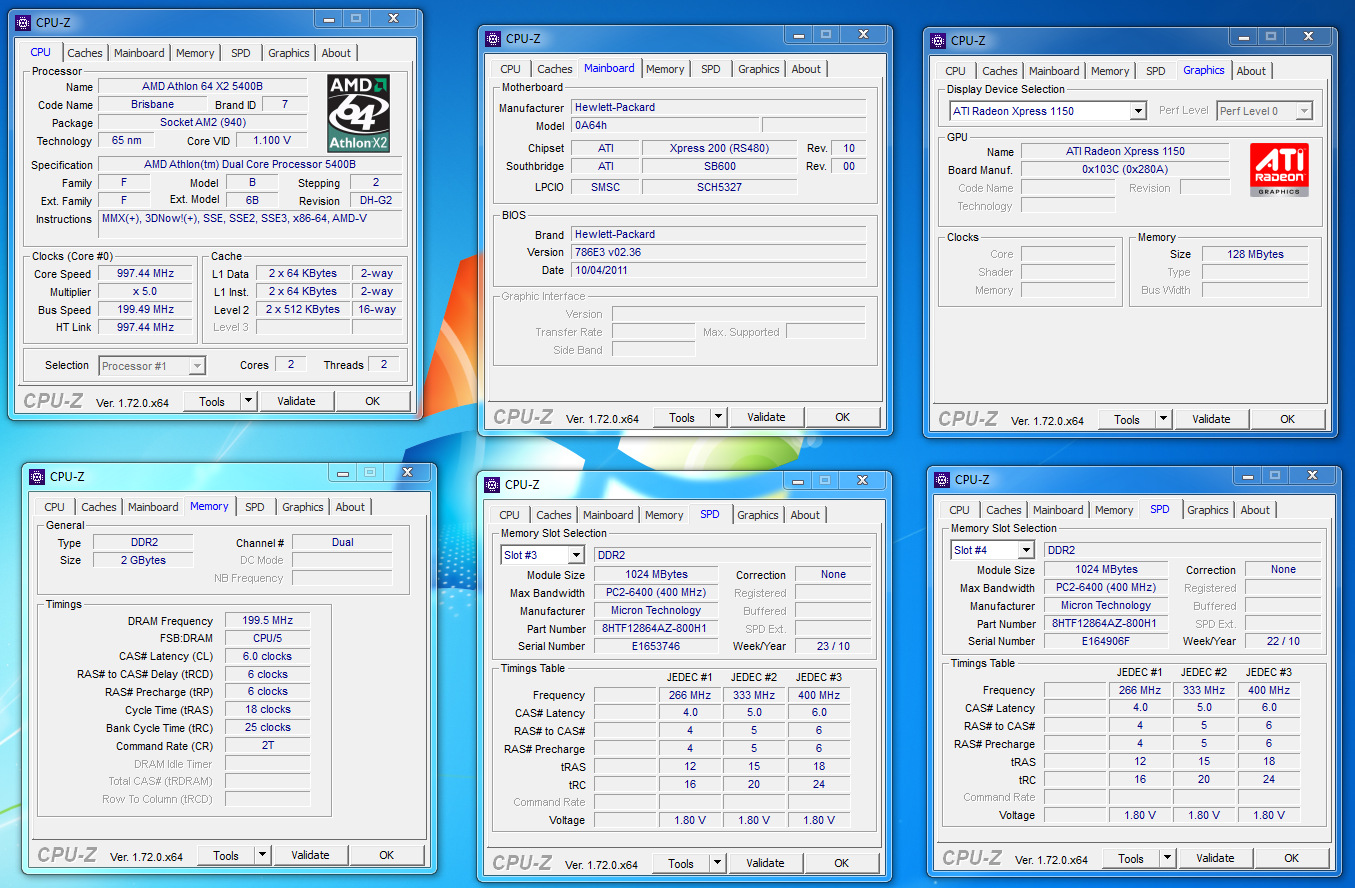Click the chipset value 'Xpress 200 (RS480)'
The image size is (1355, 888).
point(719,148)
